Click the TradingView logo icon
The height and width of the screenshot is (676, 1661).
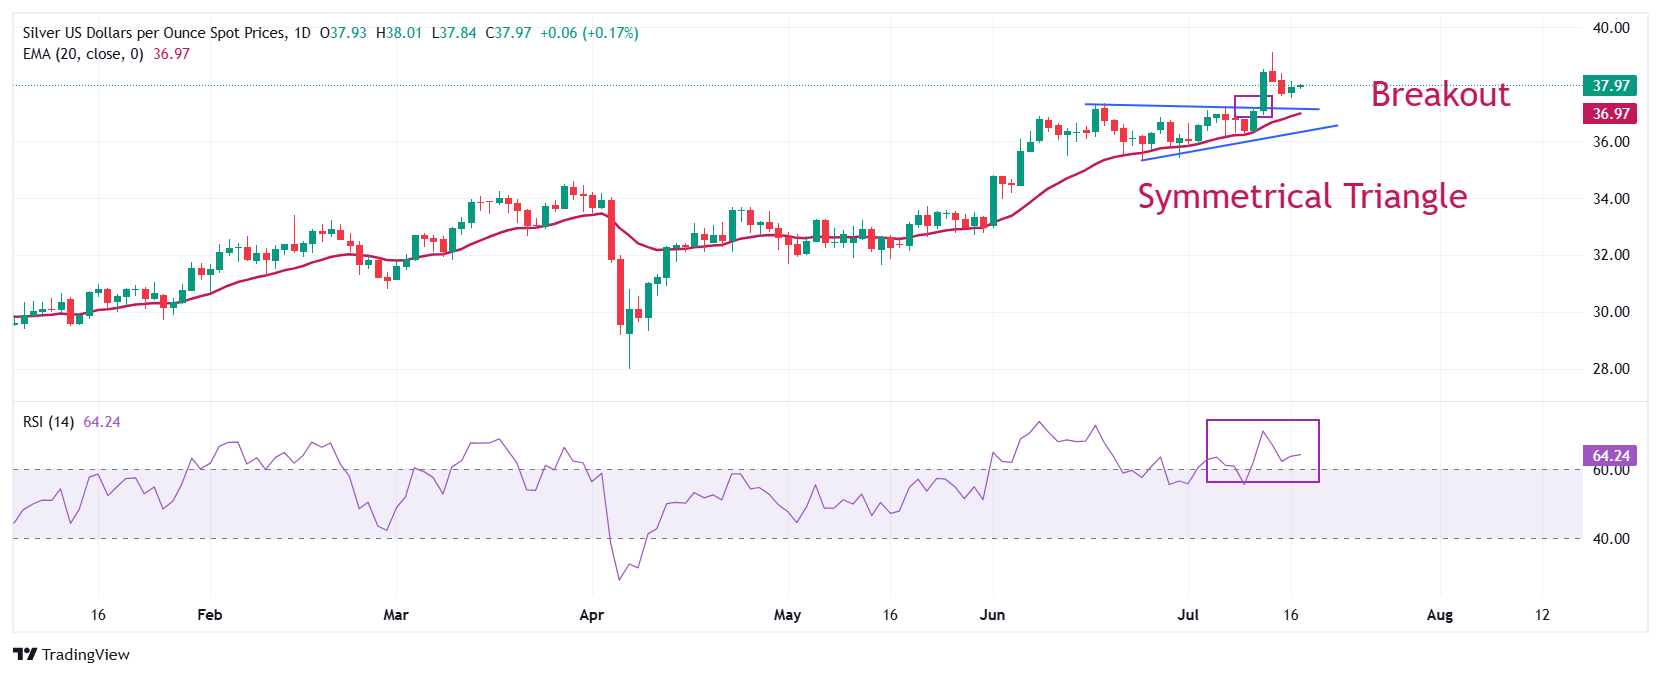pos(25,654)
